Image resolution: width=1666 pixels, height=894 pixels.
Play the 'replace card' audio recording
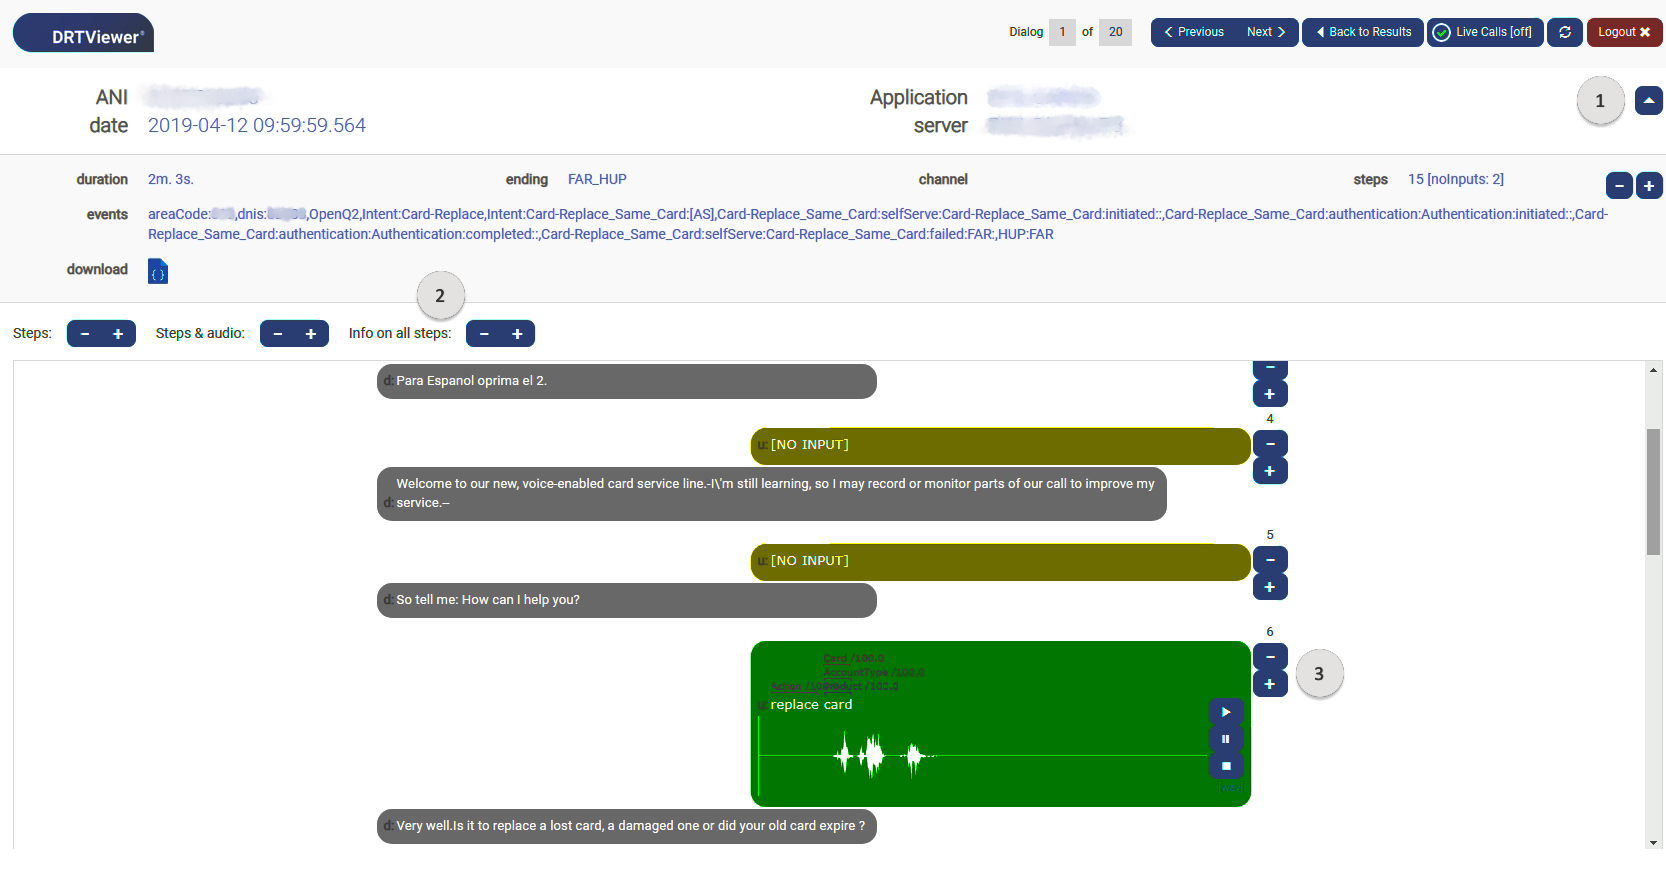(1225, 712)
